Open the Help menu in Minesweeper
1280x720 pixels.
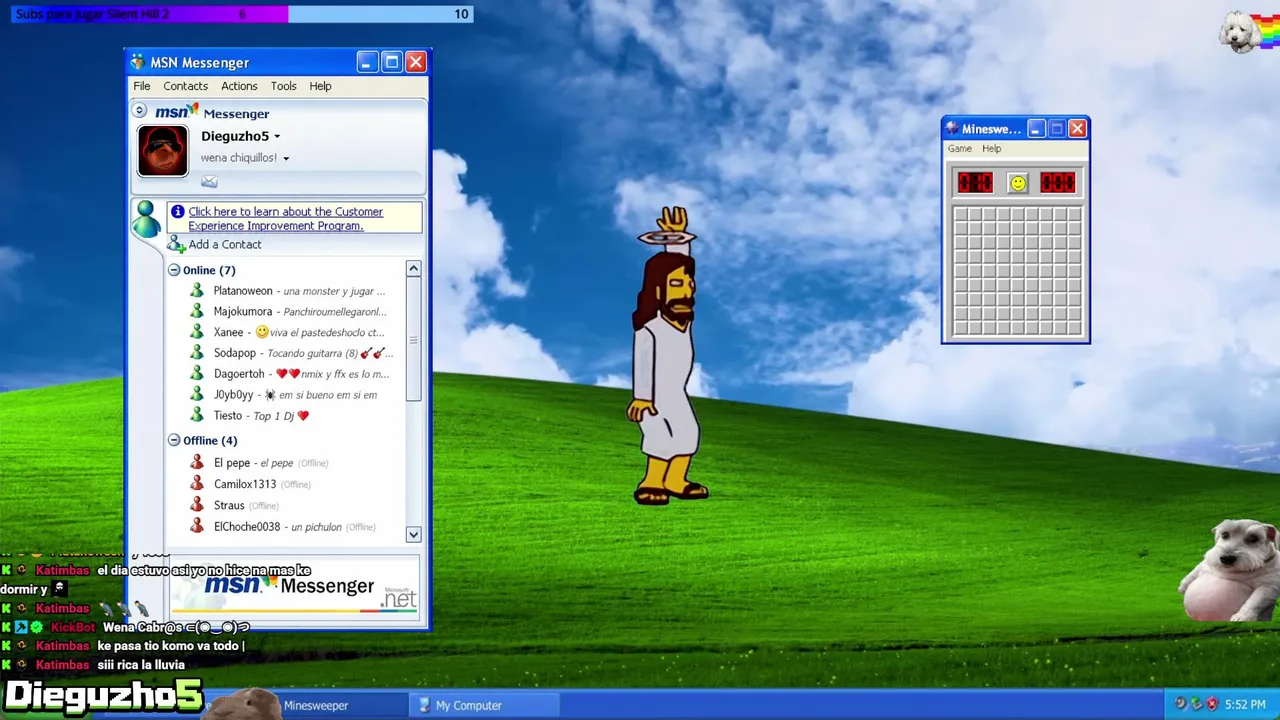pos(991,149)
